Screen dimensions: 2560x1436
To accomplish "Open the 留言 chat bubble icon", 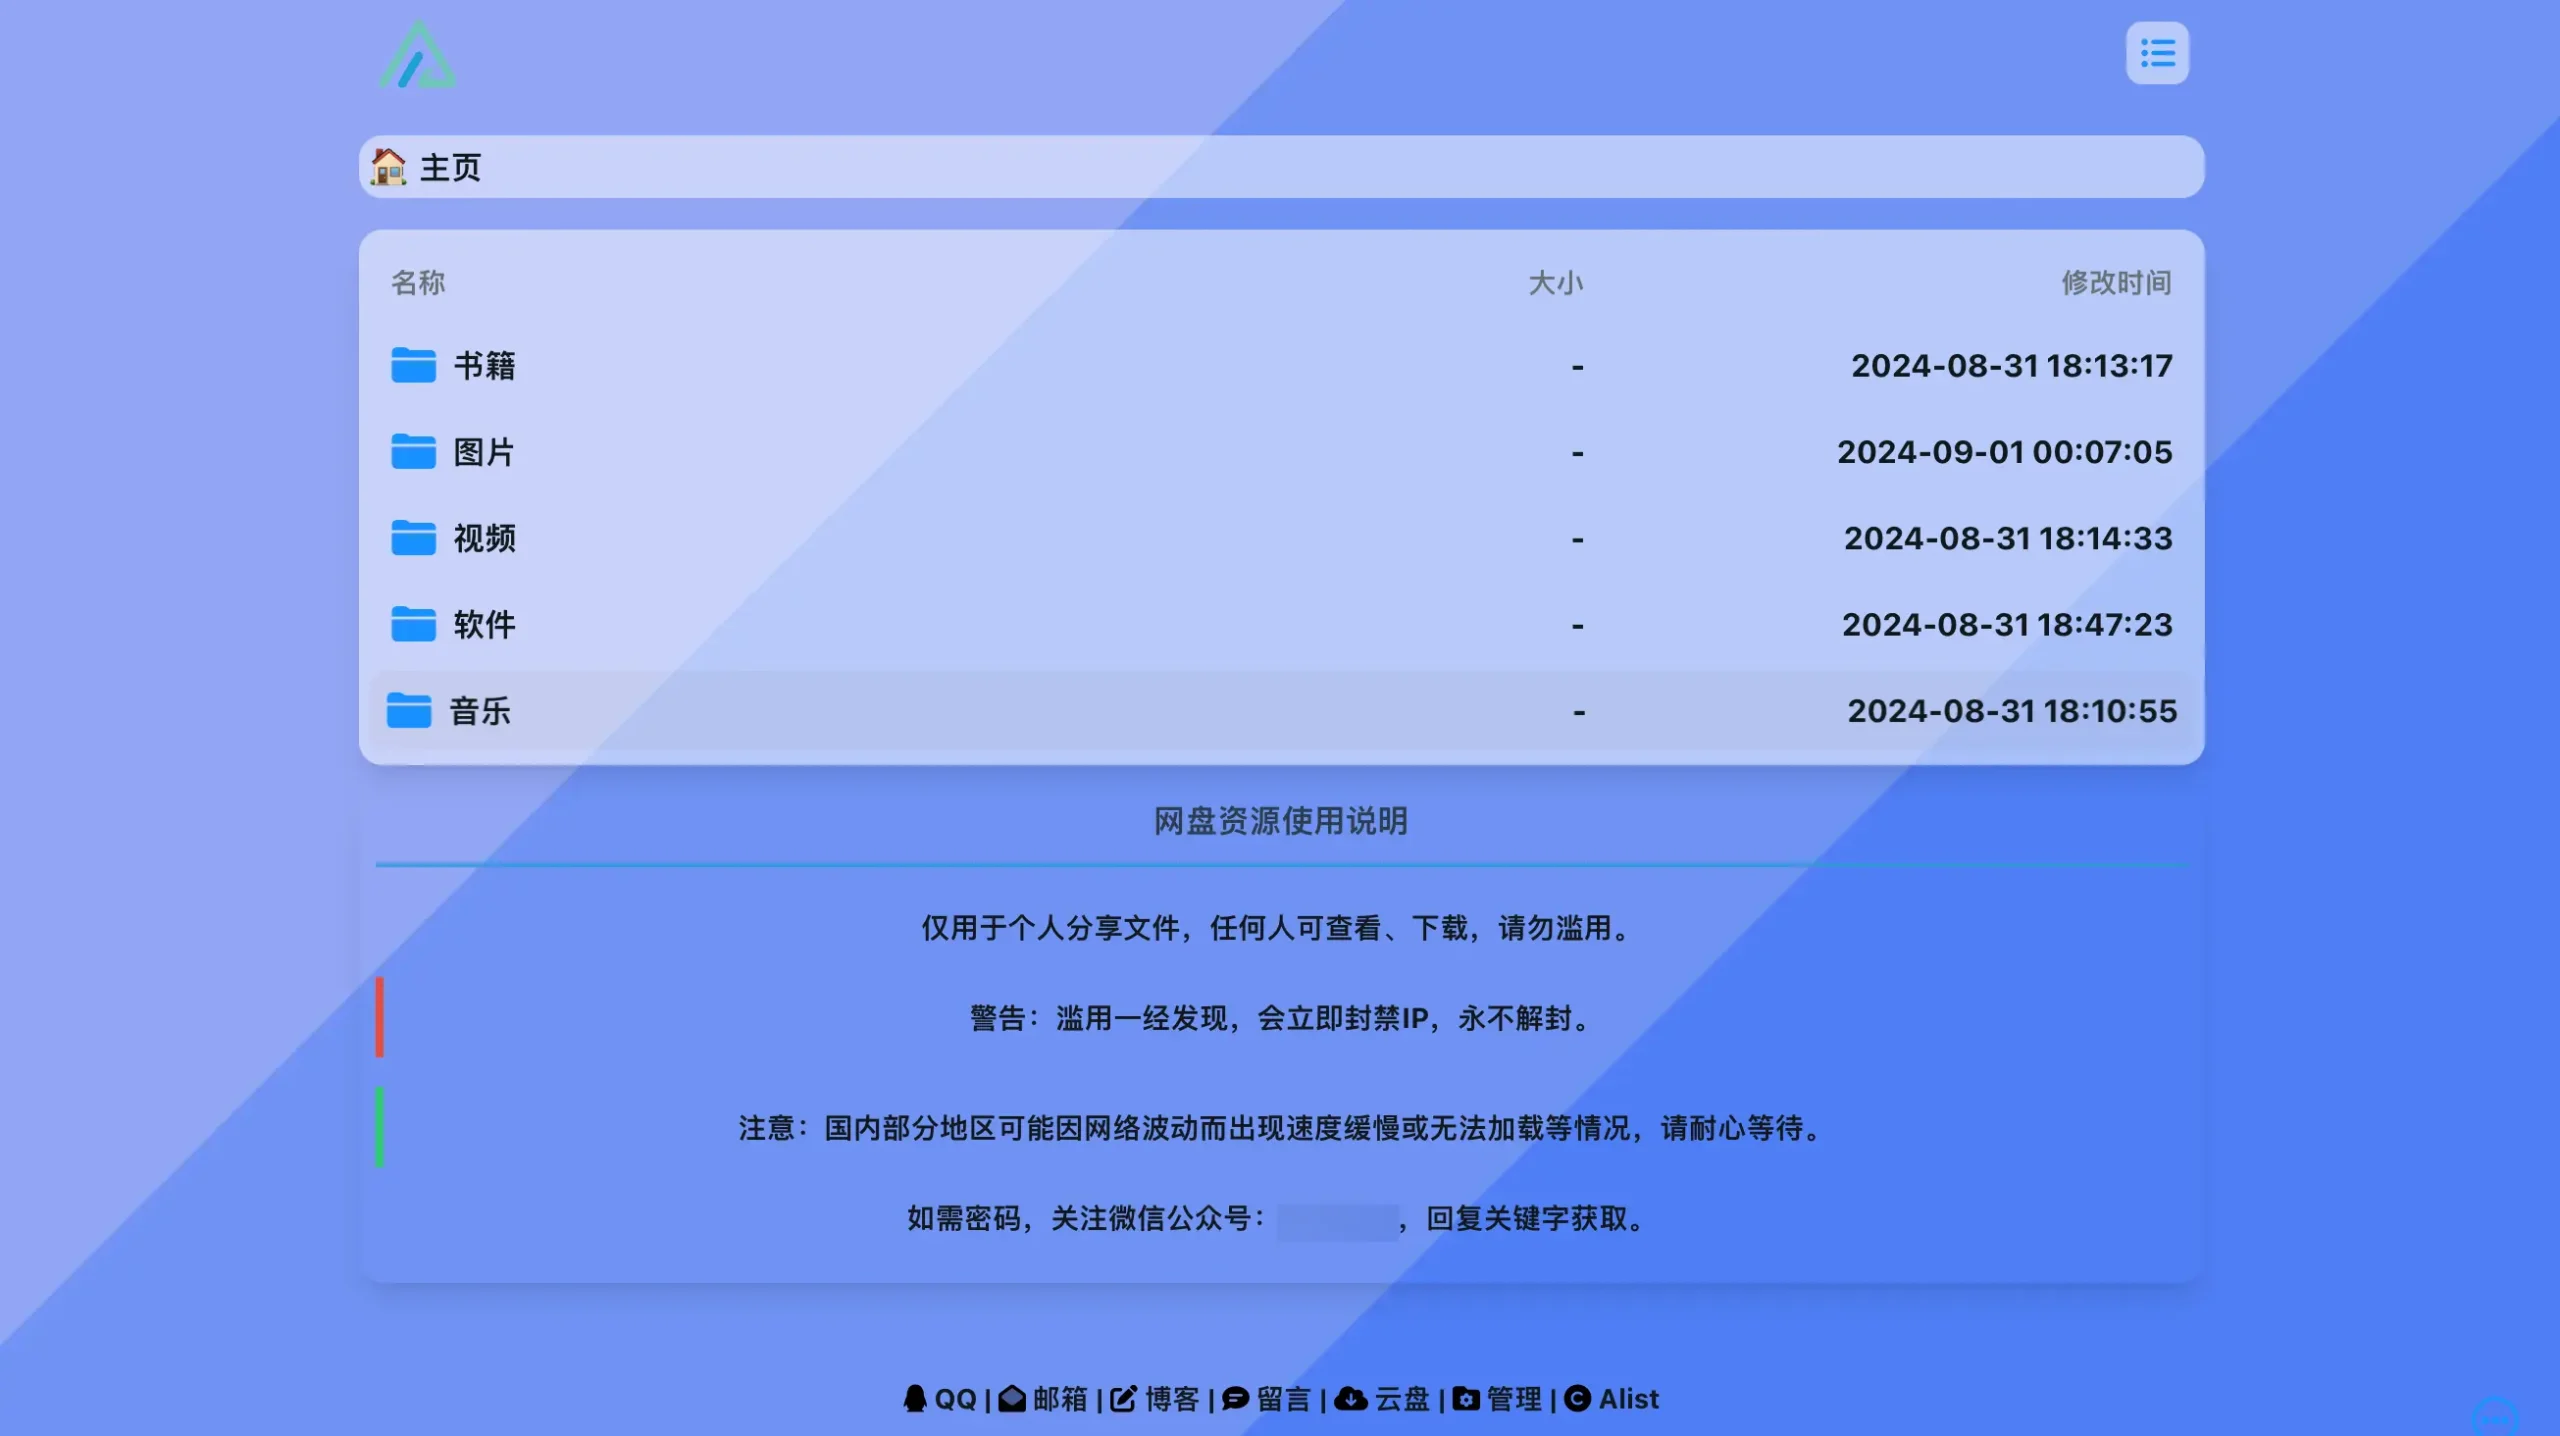I will click(x=1234, y=1399).
